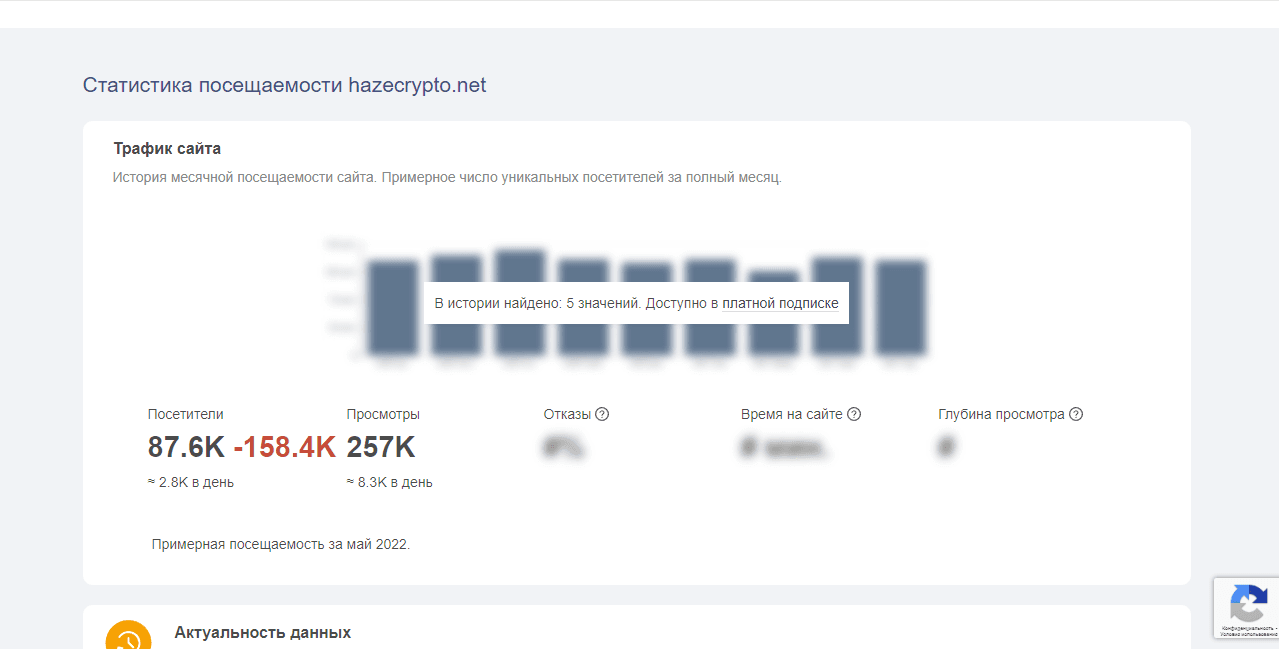Click the orange clock icon near Актуальность данных
The image size is (1279, 649).
point(129,638)
